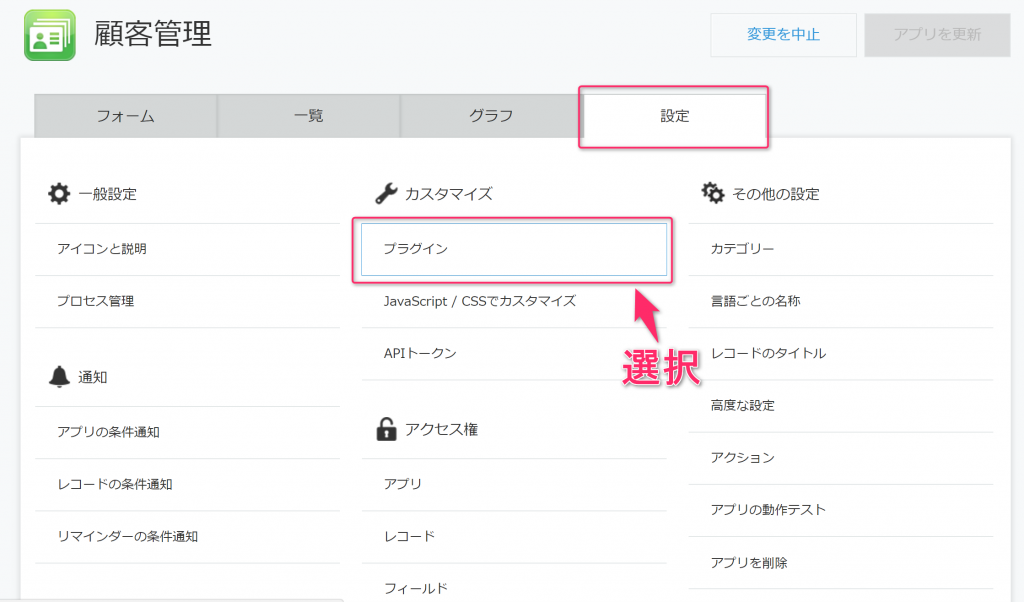Switch to the フォーム tab
1024x602 pixels.
(125, 116)
